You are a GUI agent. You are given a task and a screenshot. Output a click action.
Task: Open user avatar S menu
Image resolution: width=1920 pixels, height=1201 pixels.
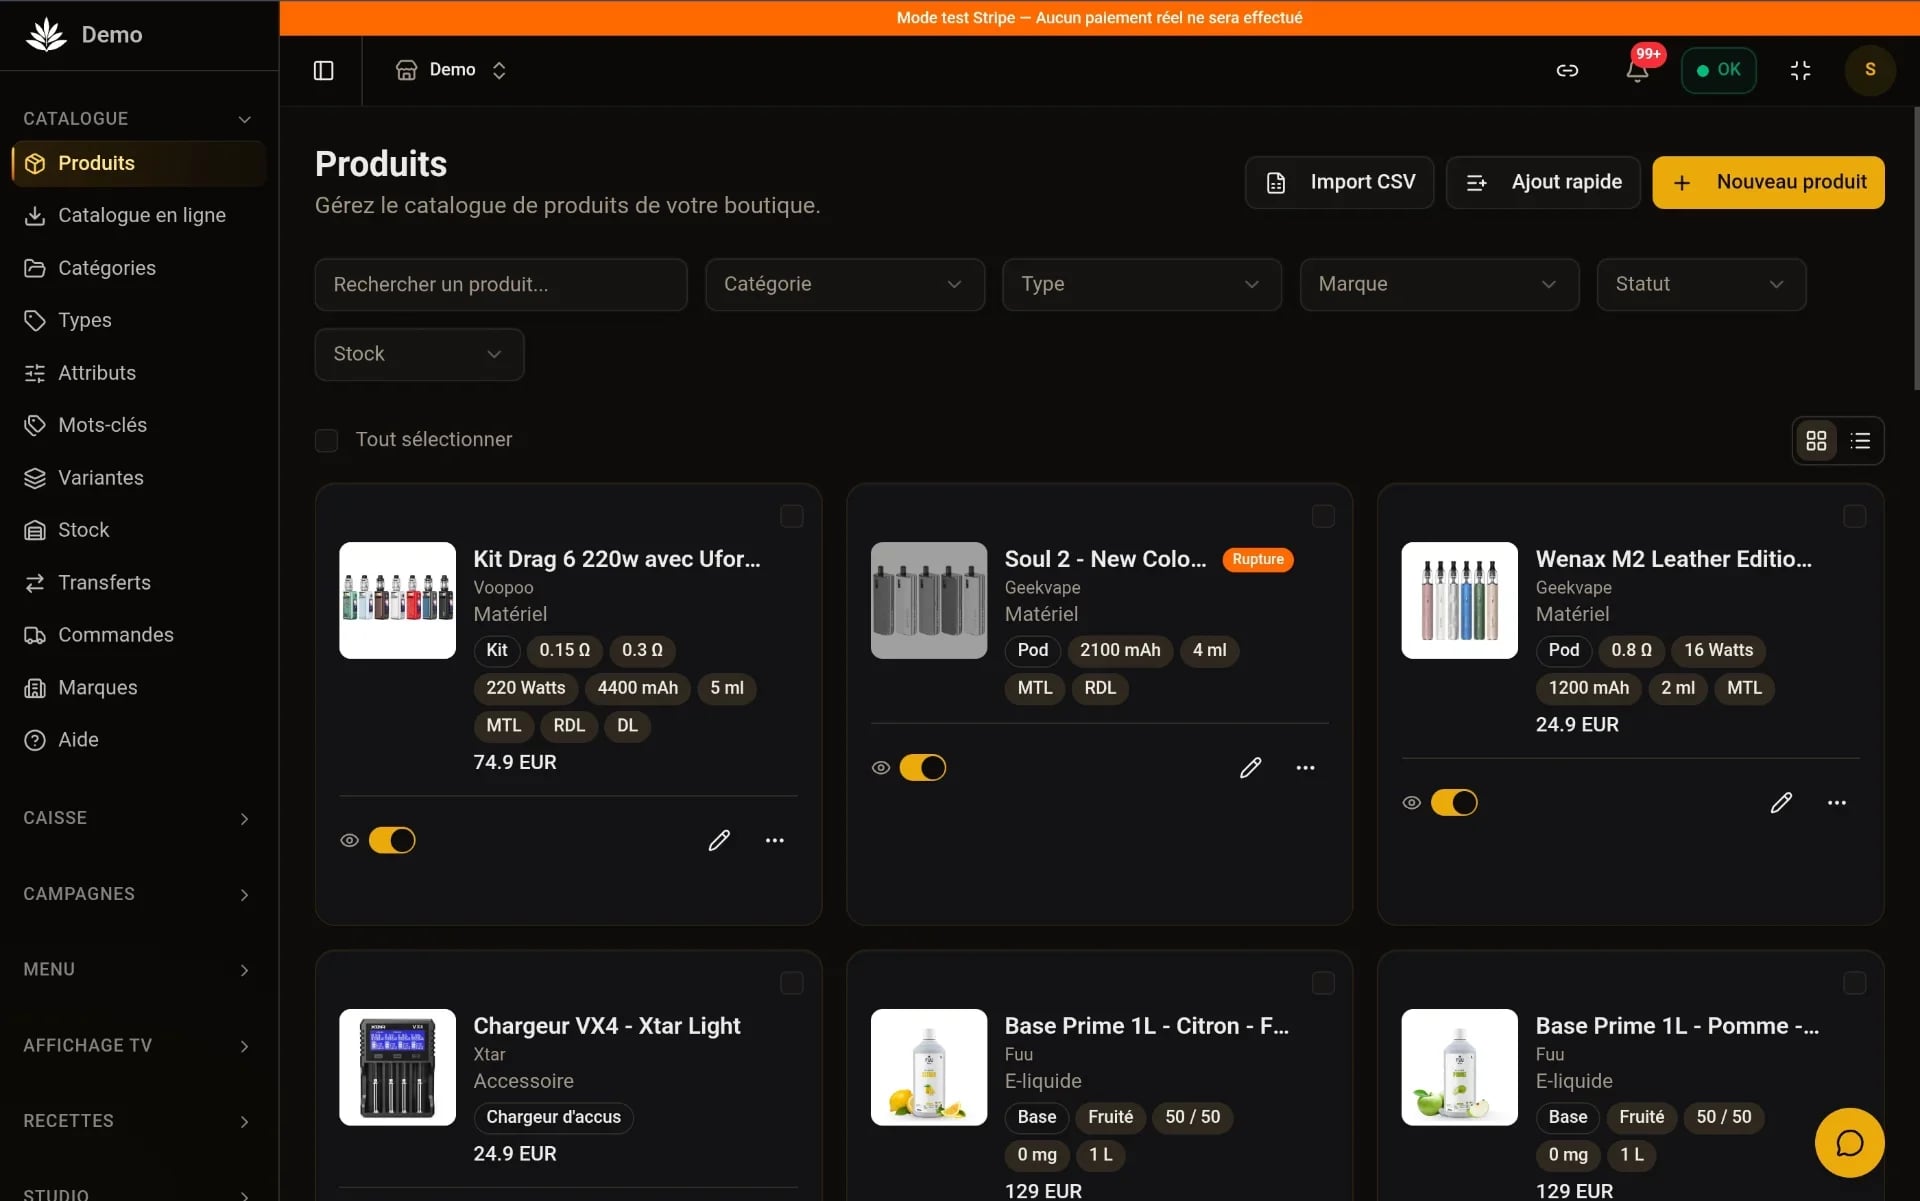(1870, 70)
